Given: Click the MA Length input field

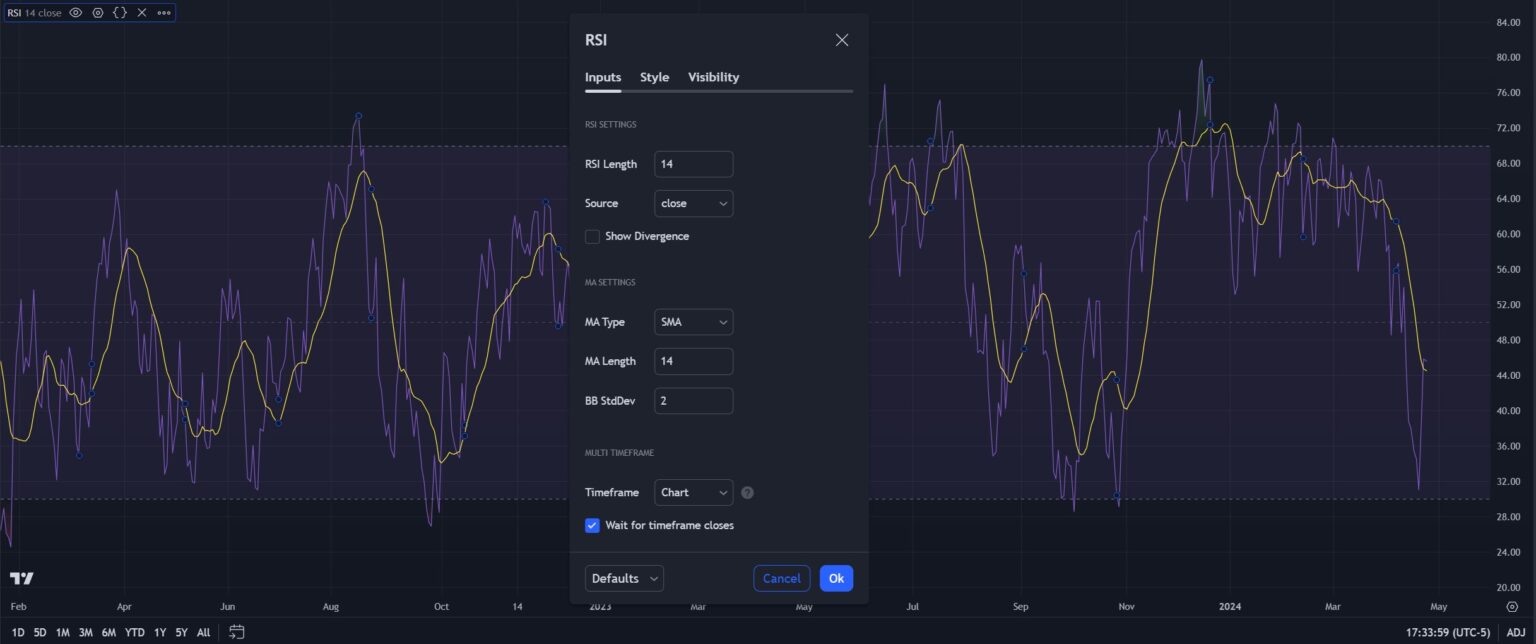Looking at the screenshot, I should pos(694,361).
